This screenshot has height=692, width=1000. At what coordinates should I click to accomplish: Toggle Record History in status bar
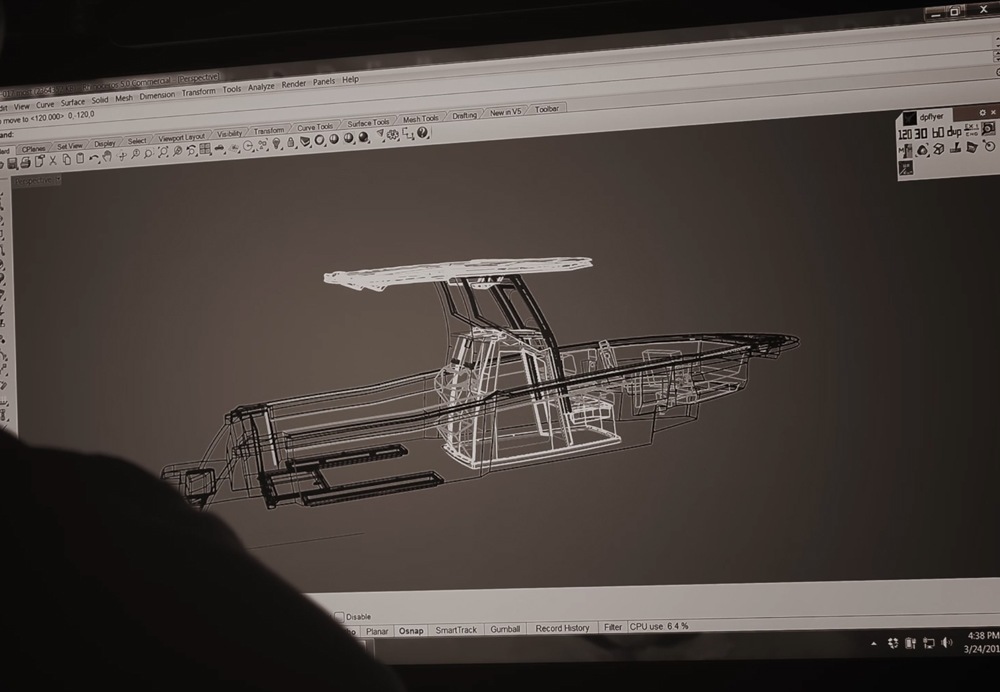click(562, 628)
